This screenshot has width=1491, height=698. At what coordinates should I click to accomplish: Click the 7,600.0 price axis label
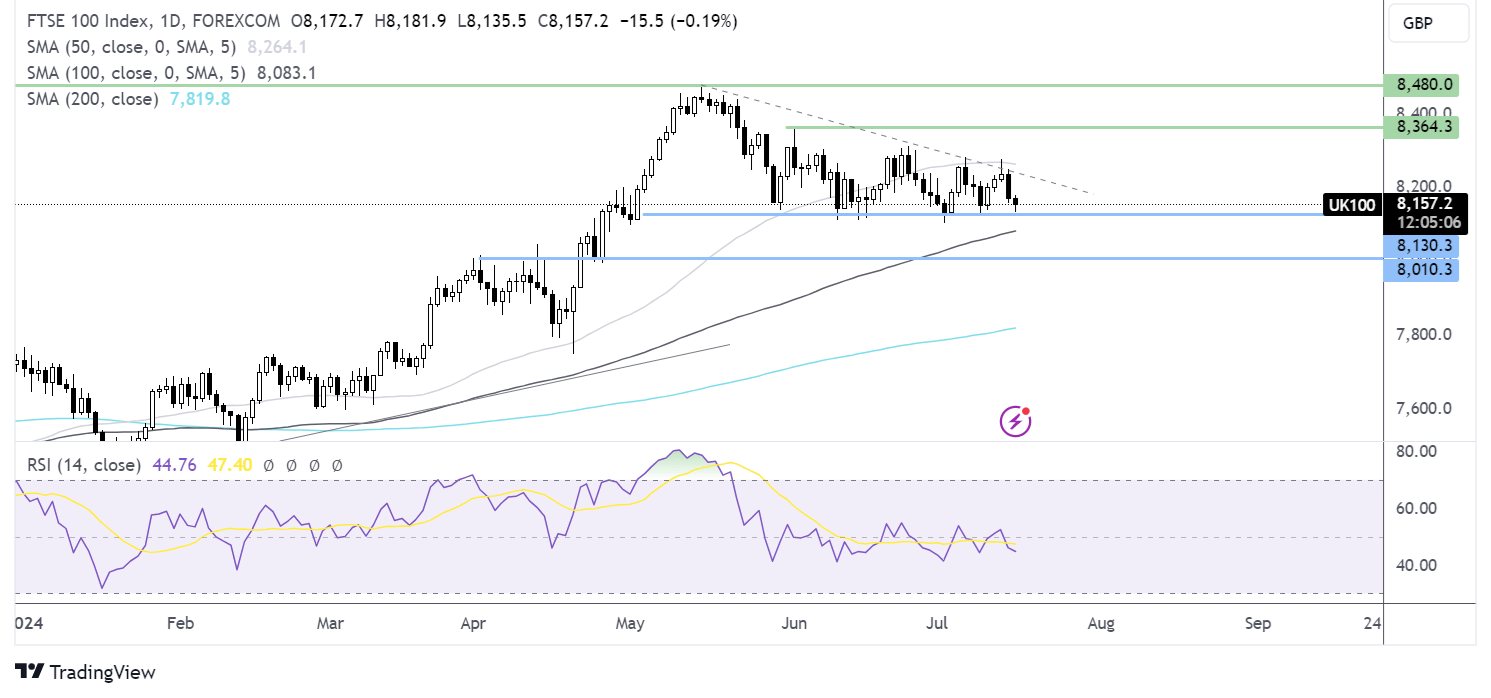[x=1424, y=408]
